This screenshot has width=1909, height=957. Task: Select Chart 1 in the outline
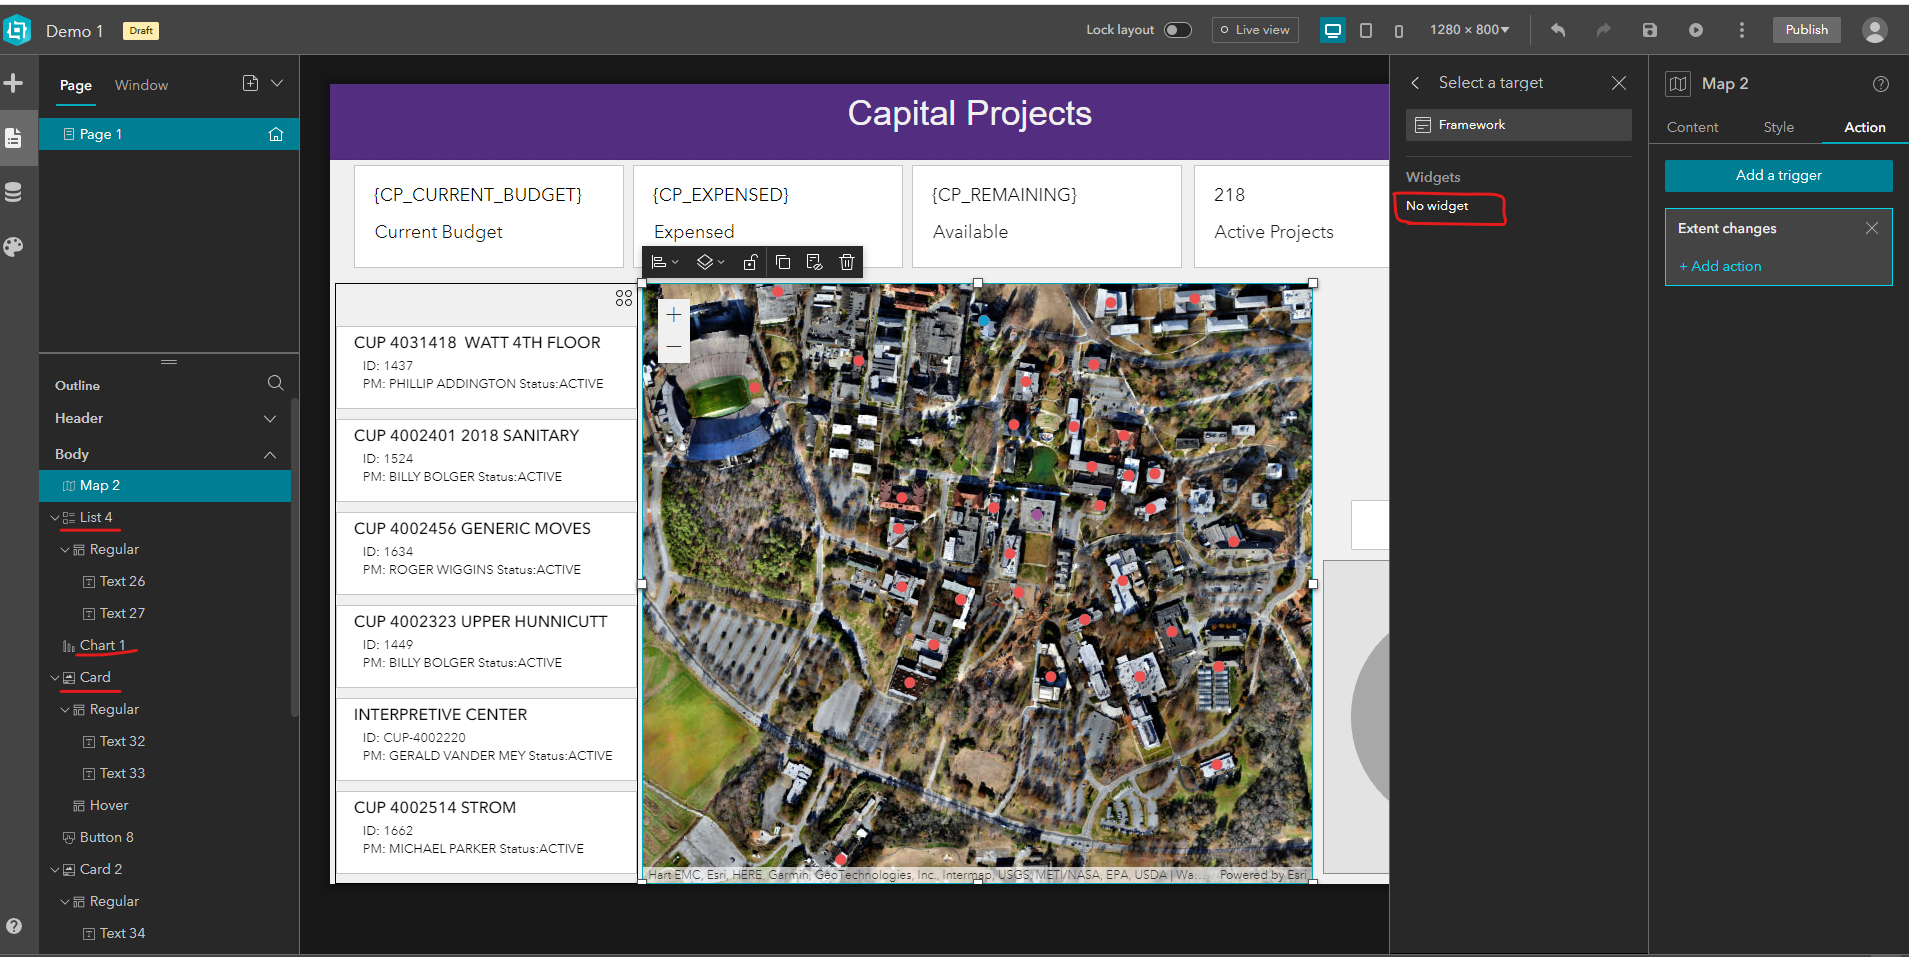(102, 645)
